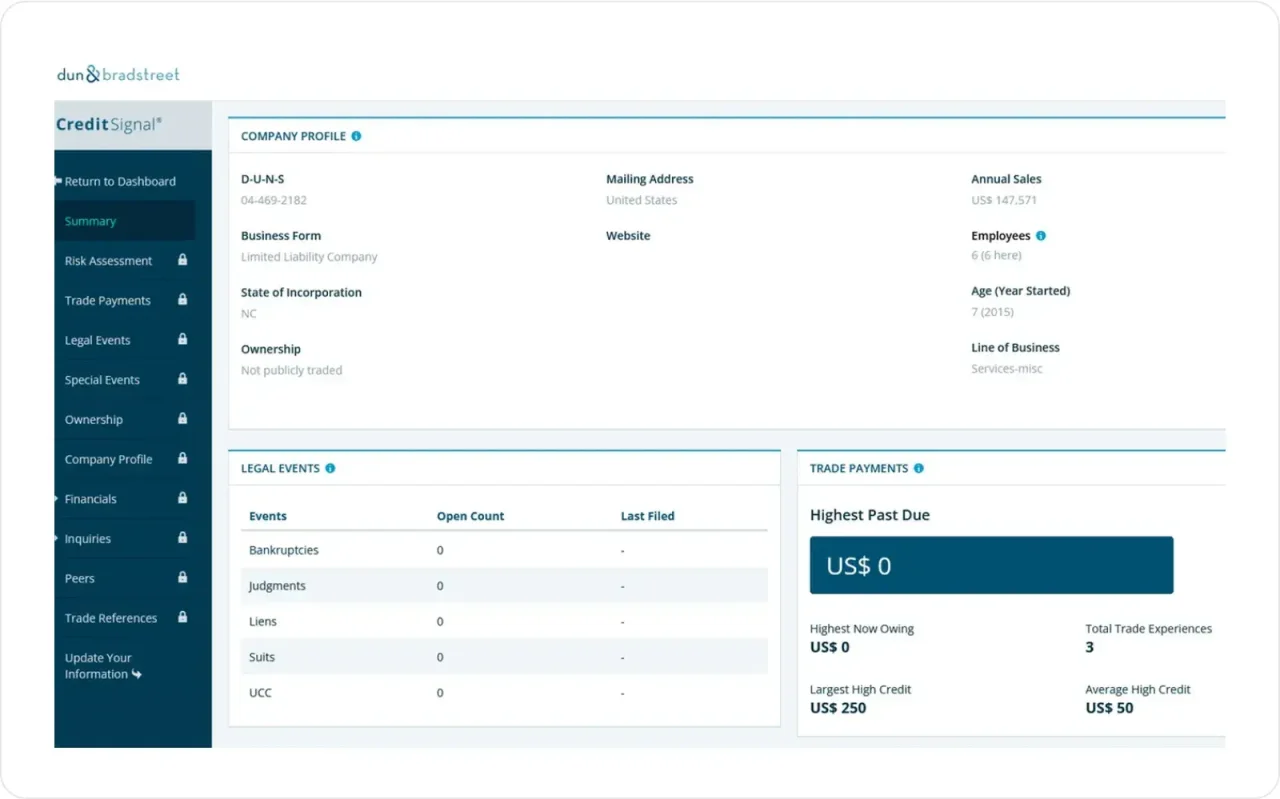Click the Company Profile info icon
Viewport: 1280px width, 799px height.
pyautogui.click(x=356, y=136)
